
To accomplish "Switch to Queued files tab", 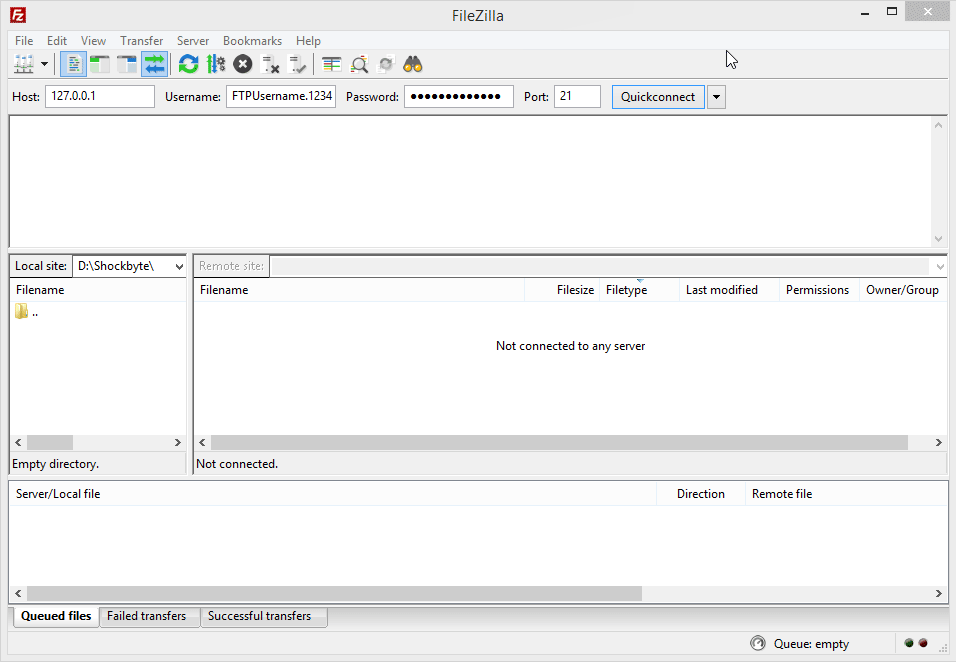I will [56, 616].
